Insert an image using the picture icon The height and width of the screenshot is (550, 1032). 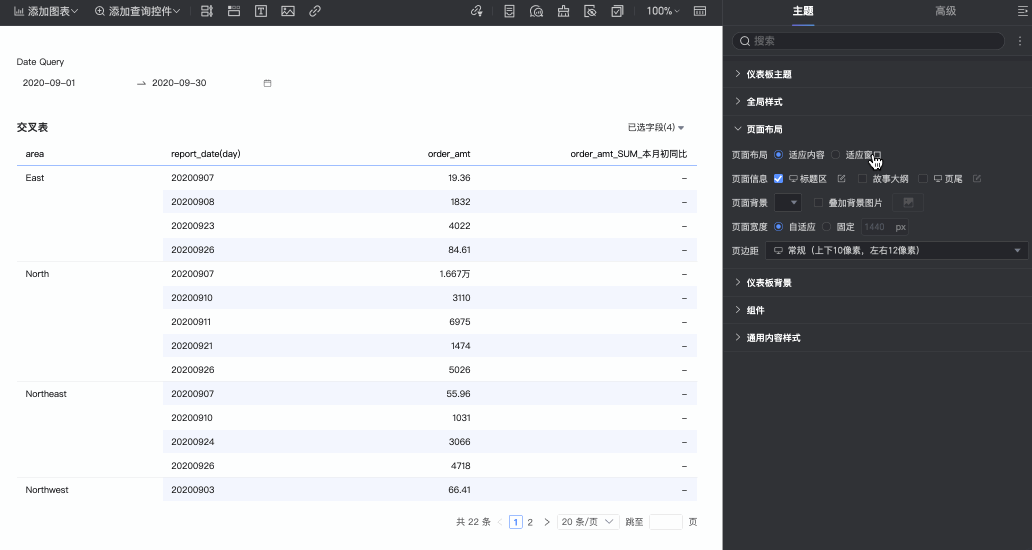[x=288, y=11]
